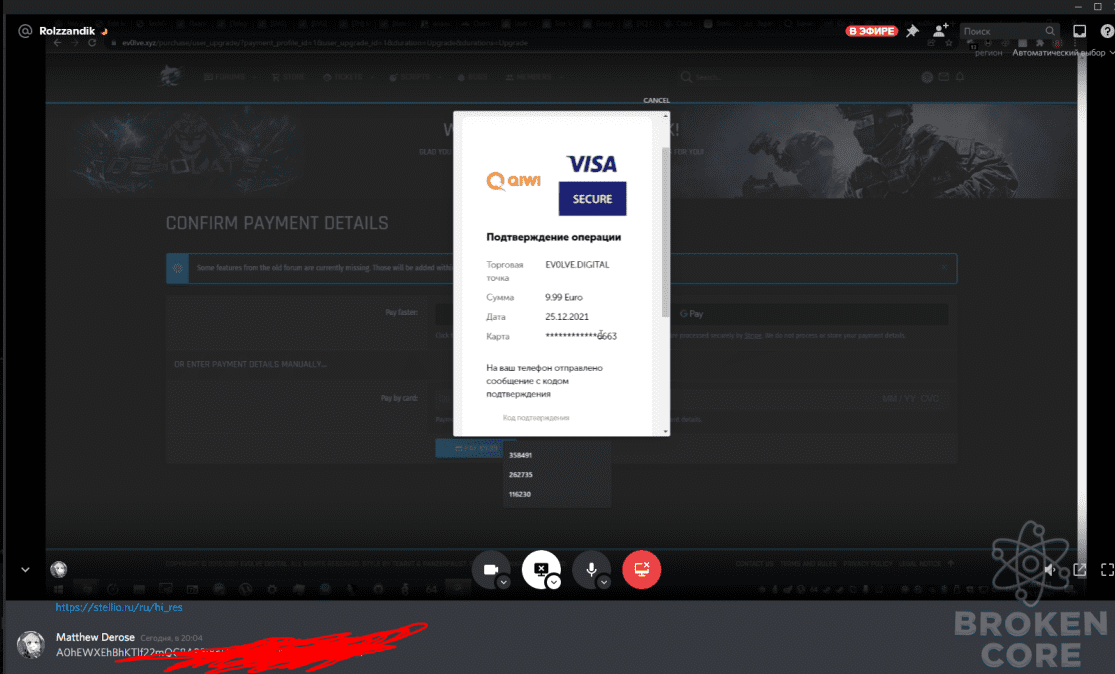Click CANCEL above the payment dialog
The image size is (1115, 674).
click(x=656, y=100)
